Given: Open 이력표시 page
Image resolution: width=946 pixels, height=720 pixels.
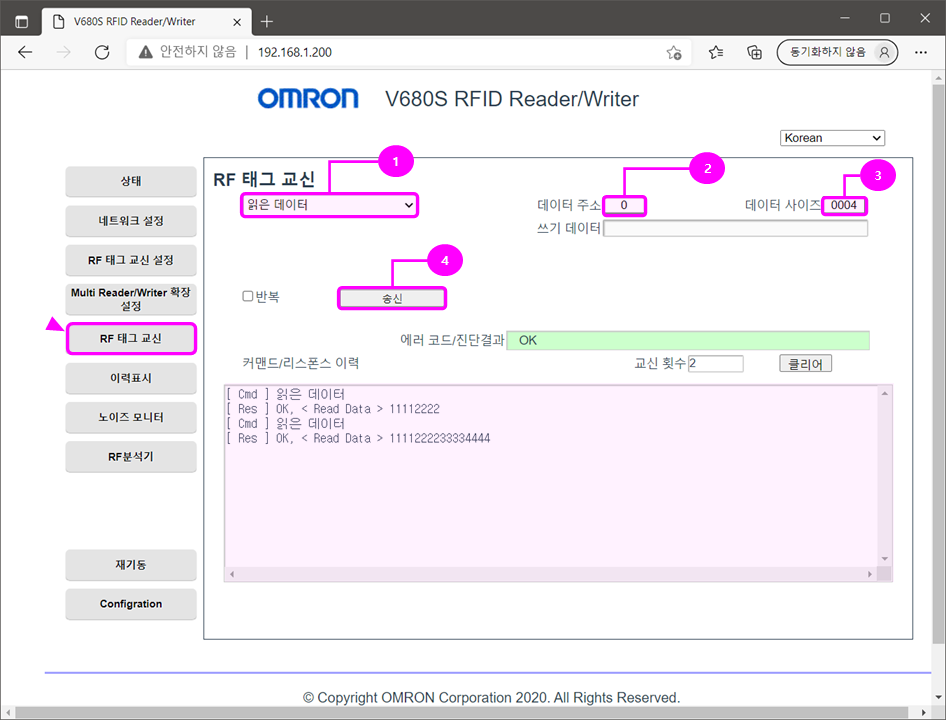Looking at the screenshot, I should pyautogui.click(x=131, y=378).
